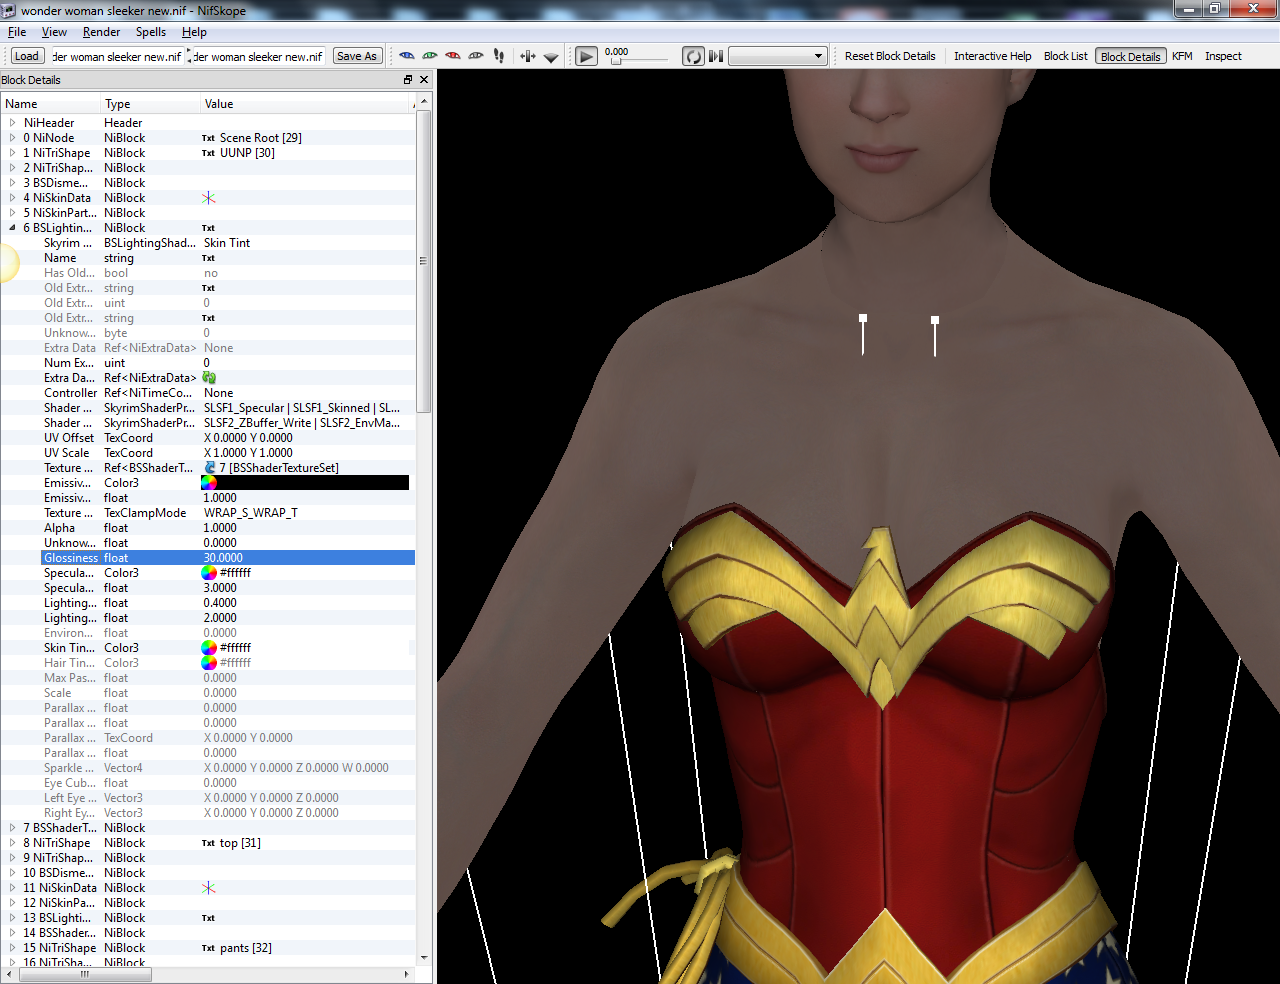Activate the footprints walk view icon
The image size is (1280, 984).
(499, 56)
